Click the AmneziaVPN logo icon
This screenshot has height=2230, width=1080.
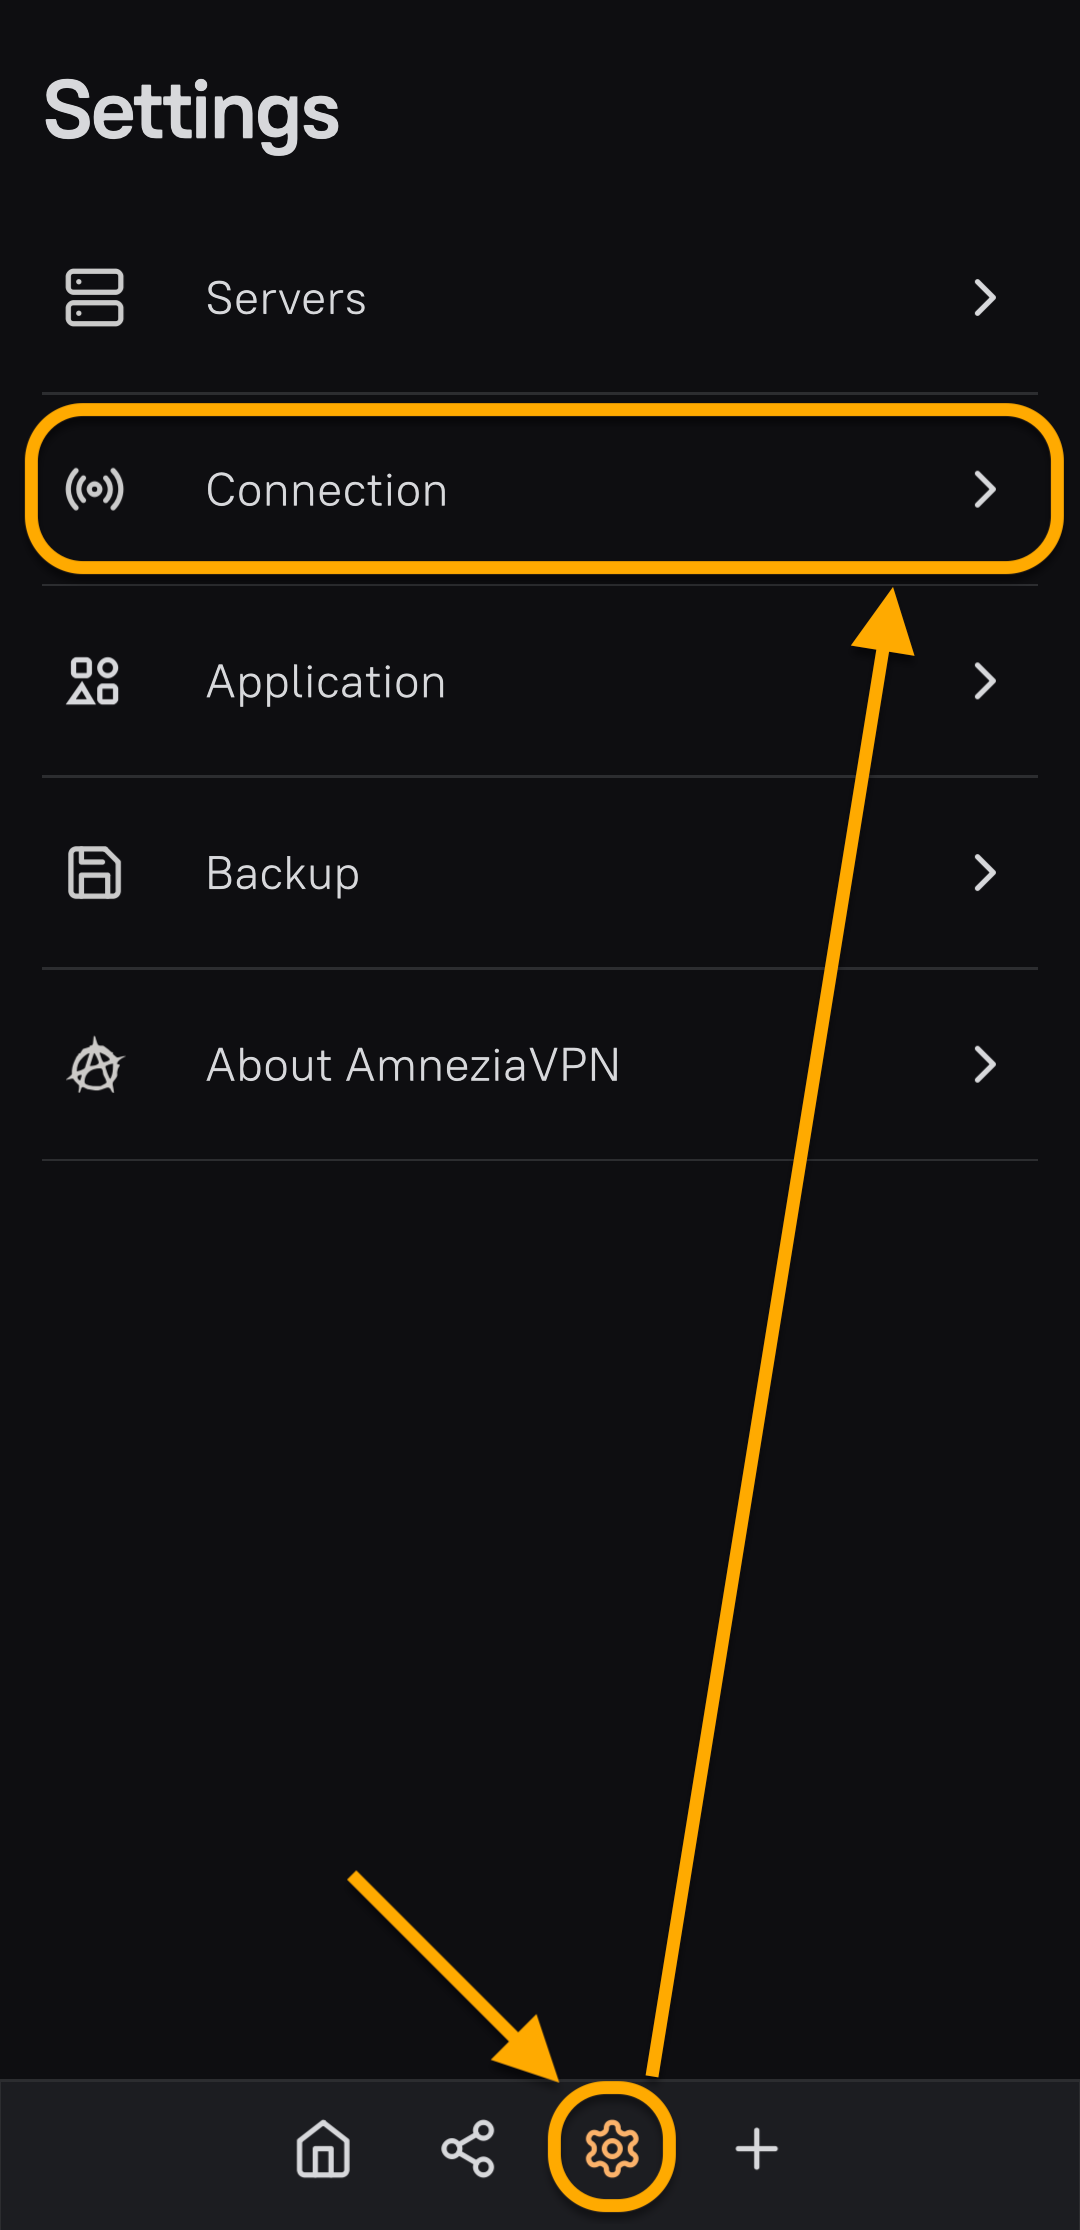94,1065
